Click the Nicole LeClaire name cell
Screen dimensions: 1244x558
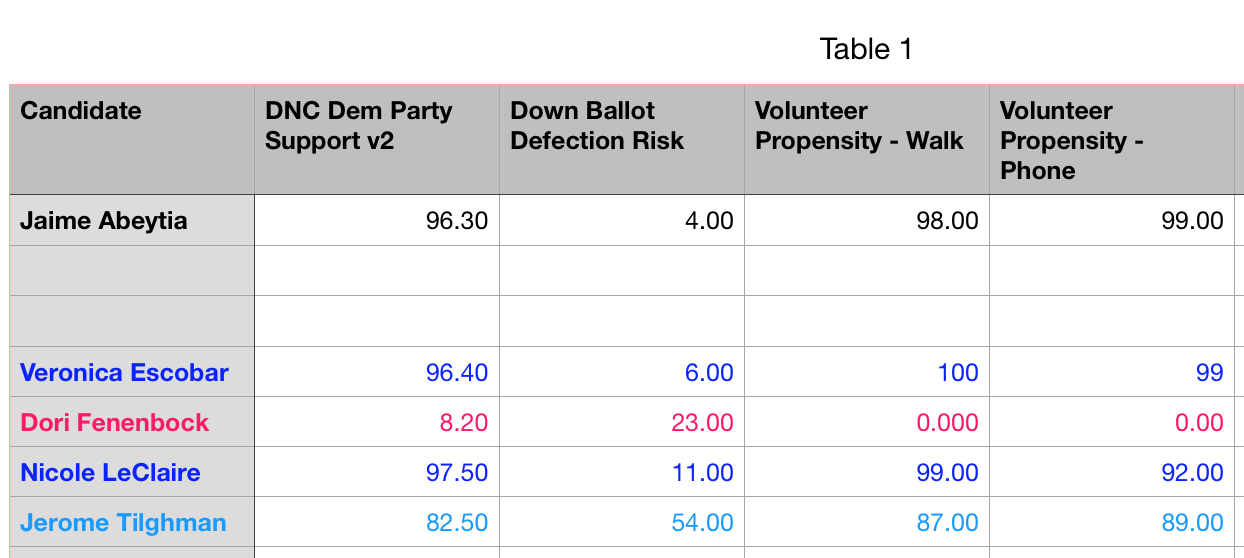[x=131, y=473]
